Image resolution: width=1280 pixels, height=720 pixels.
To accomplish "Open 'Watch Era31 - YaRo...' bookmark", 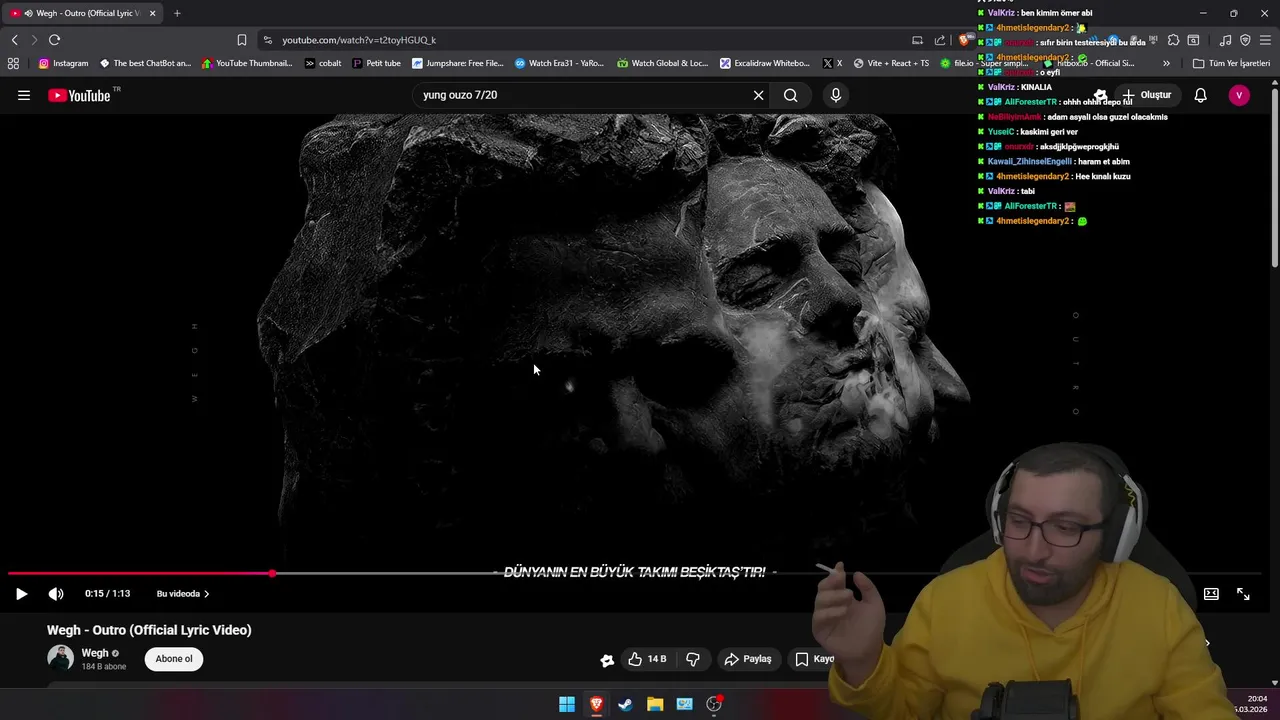I will click(559, 63).
